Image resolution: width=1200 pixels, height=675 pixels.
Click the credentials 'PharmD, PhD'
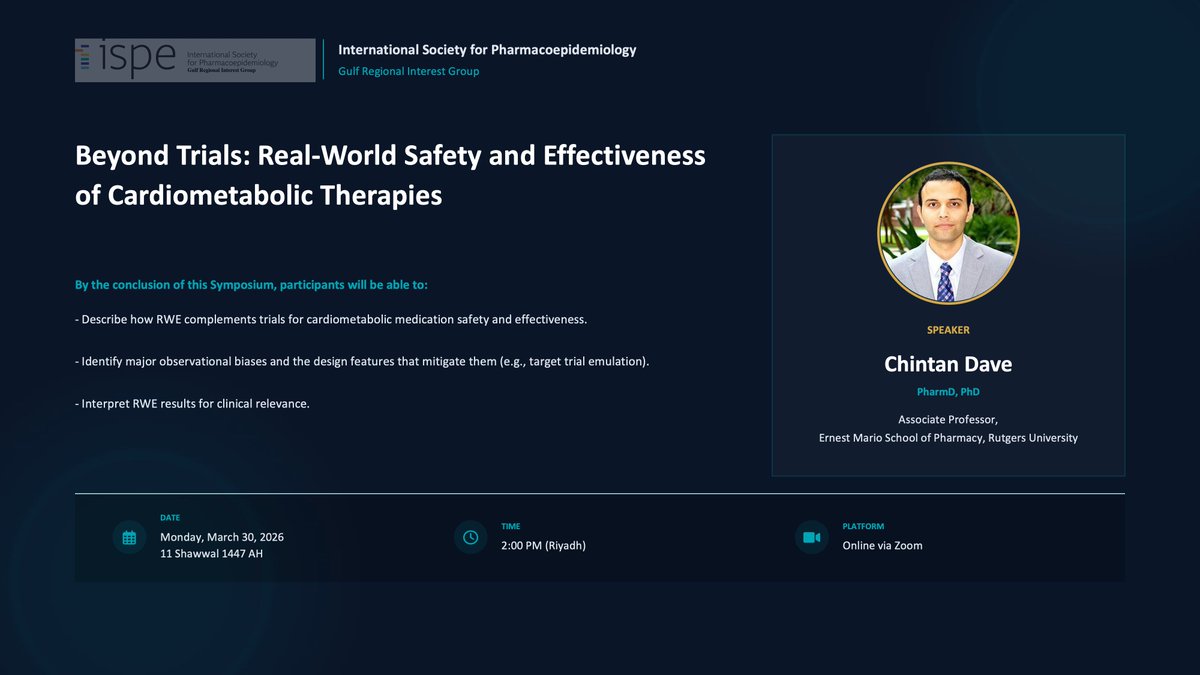coord(948,393)
